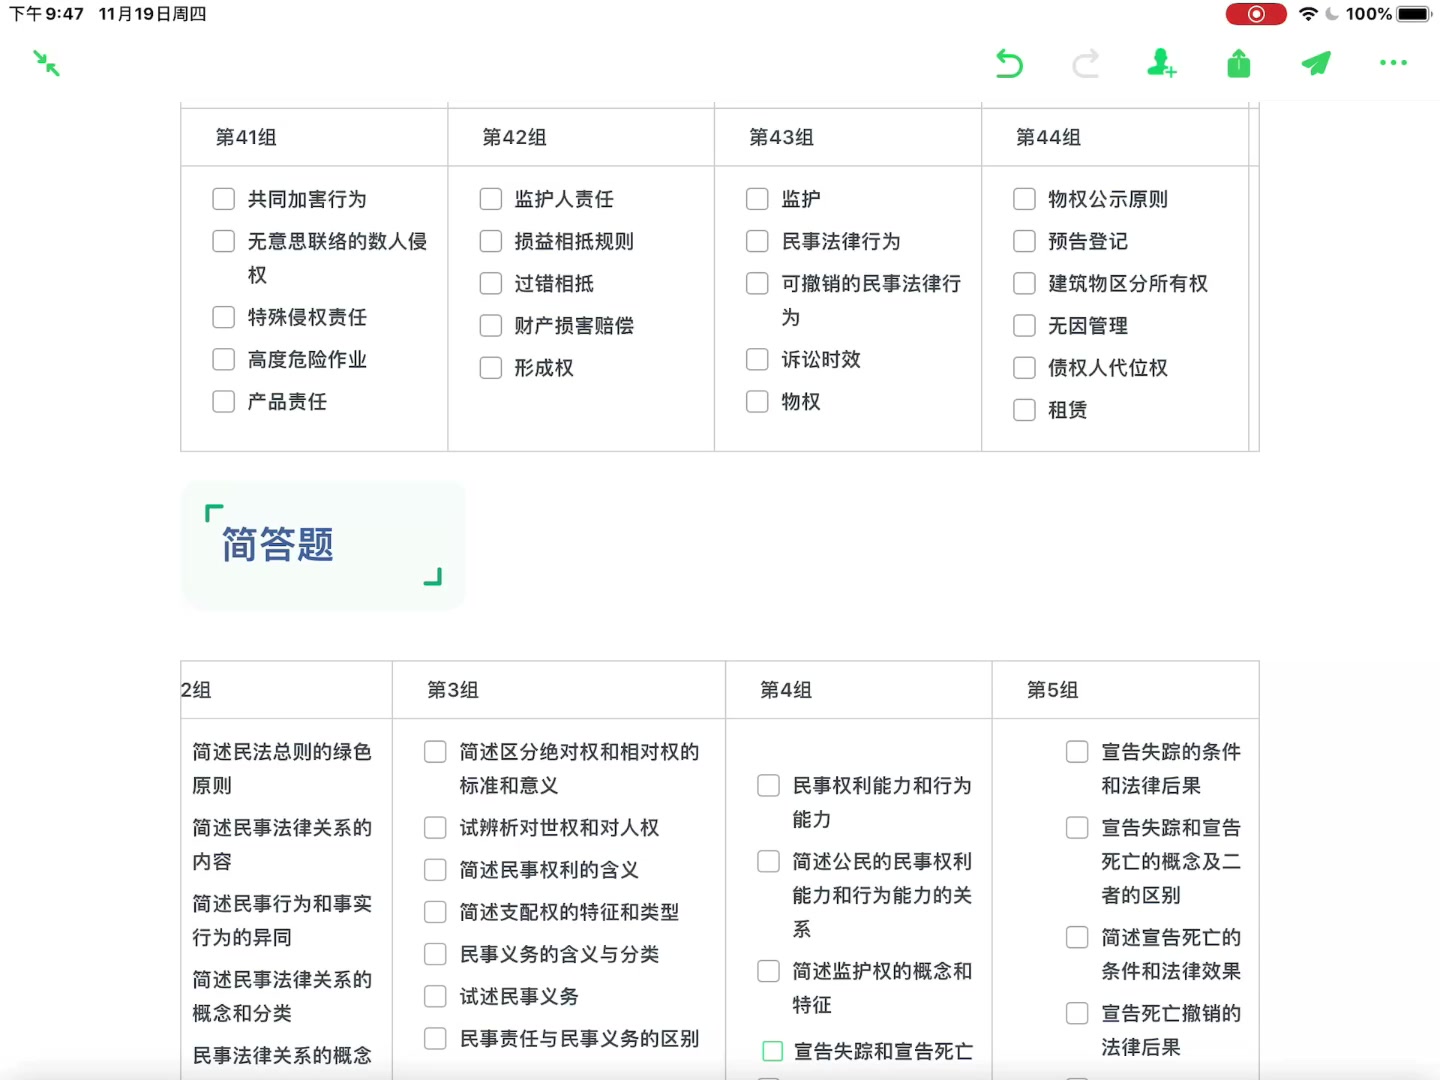Tap the collapse fullscreen arrows icon
The width and height of the screenshot is (1440, 1080).
(x=46, y=63)
